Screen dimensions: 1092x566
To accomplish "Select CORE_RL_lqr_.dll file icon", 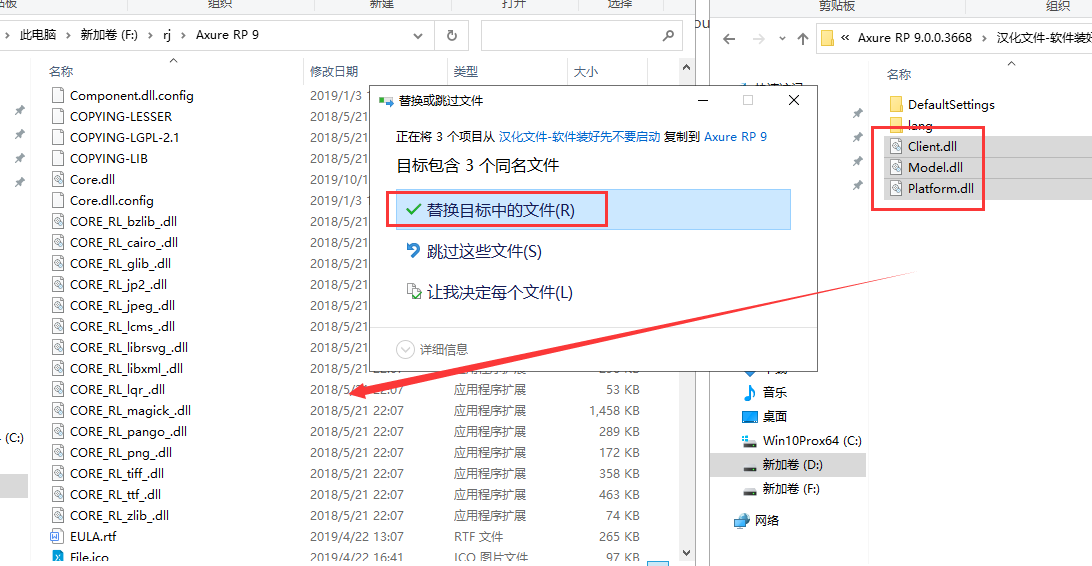I will click(58, 389).
